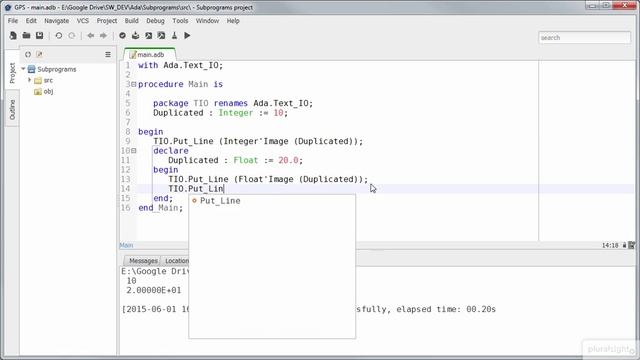Click line number 9 in the gutter
640x360 pixels.
pyautogui.click(x=128, y=141)
